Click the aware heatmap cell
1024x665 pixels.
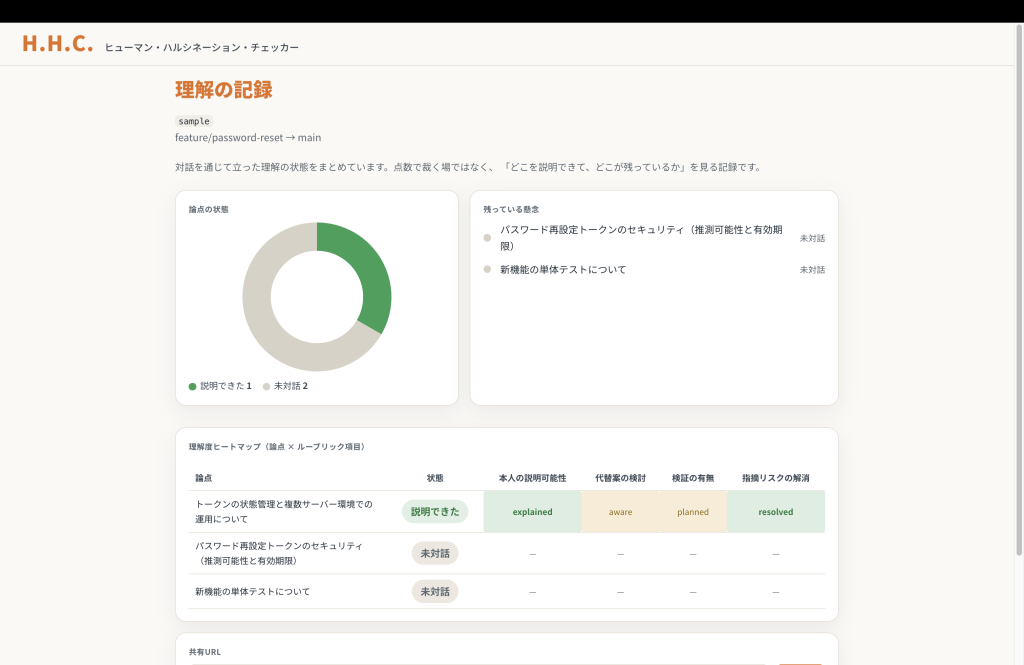[x=620, y=511]
